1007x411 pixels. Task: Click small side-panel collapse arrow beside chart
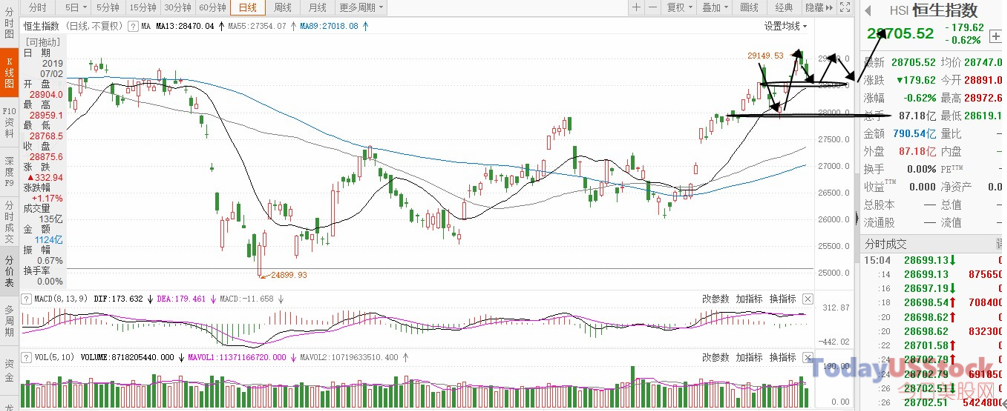pos(856,218)
